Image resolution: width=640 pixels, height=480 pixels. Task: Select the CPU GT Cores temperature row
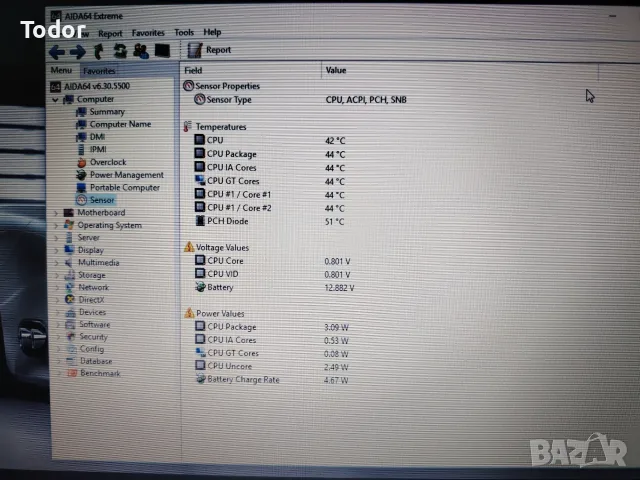click(269, 181)
